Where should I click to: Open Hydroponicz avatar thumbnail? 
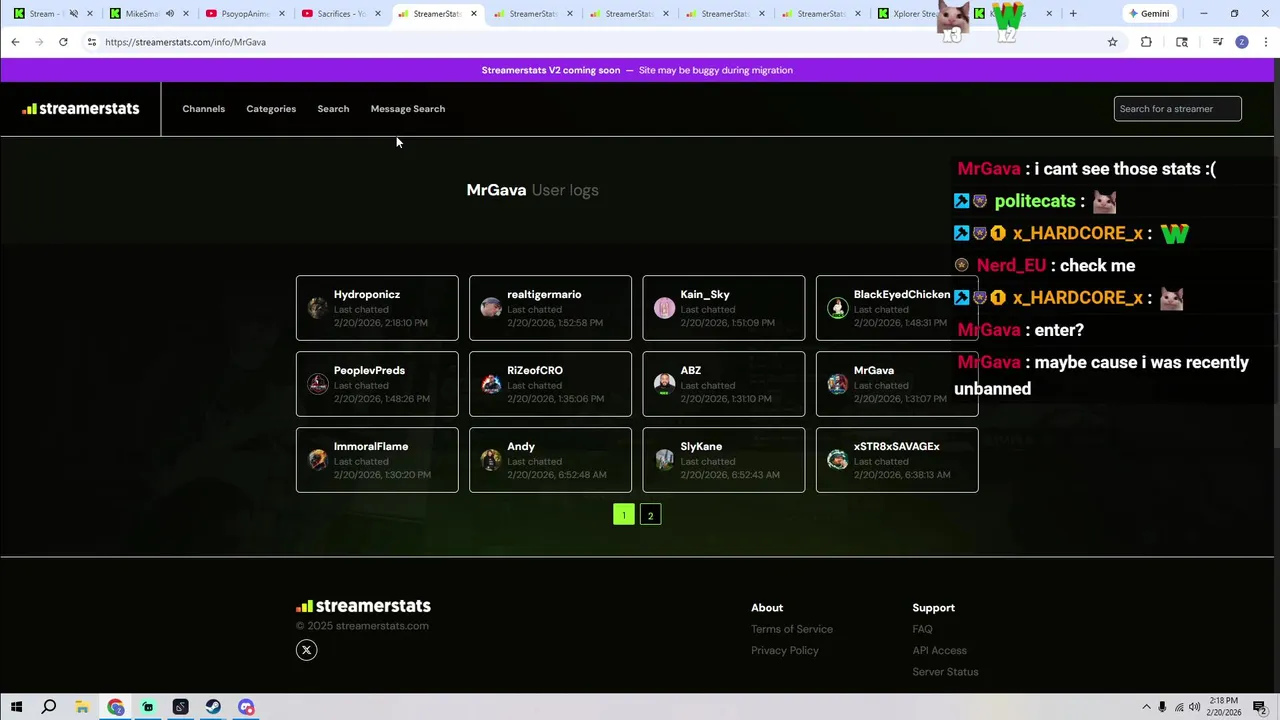(318, 308)
